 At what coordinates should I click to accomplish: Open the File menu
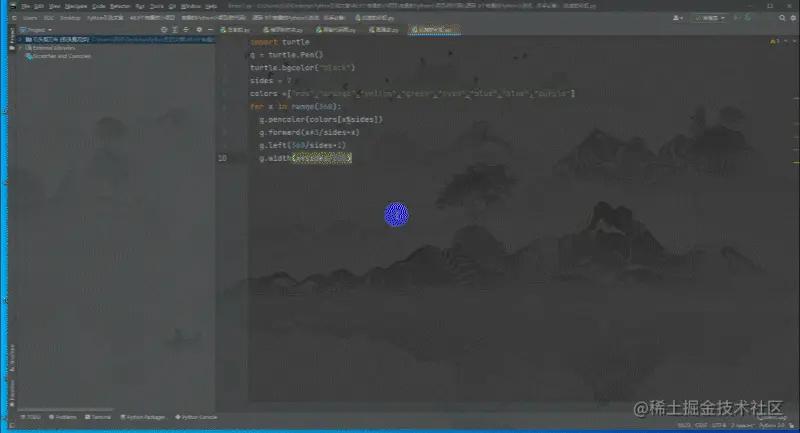[26, 6]
